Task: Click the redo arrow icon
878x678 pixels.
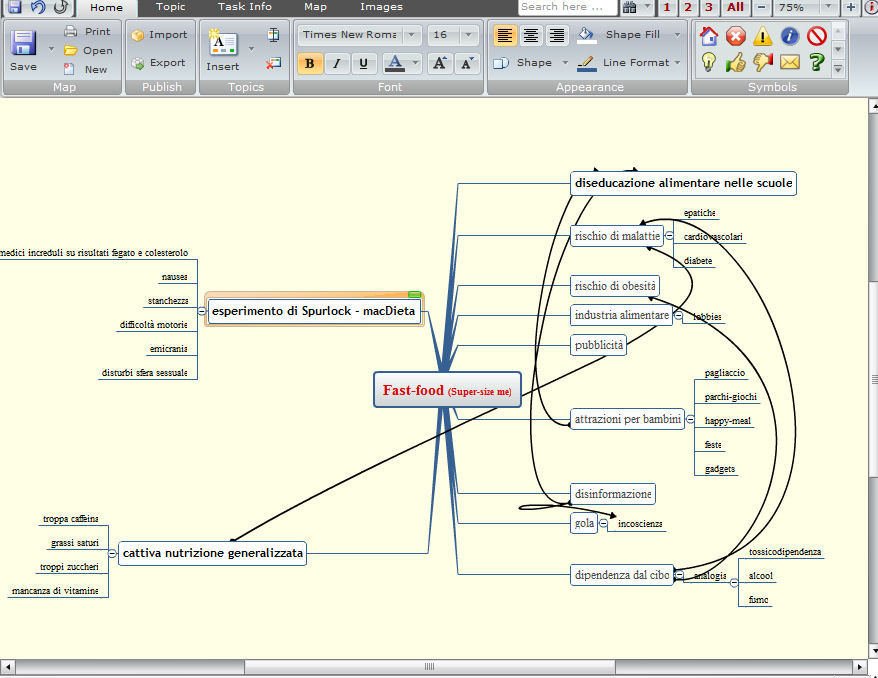Action: point(61,7)
